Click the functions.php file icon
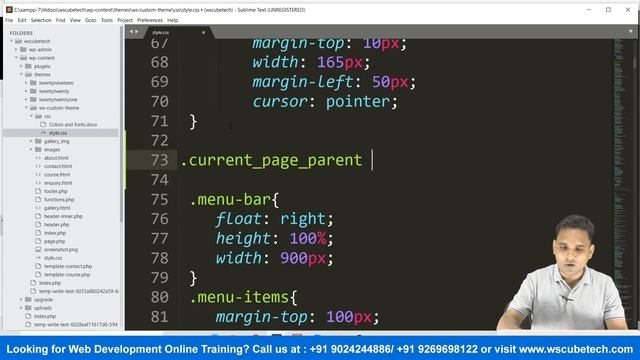 [38, 200]
